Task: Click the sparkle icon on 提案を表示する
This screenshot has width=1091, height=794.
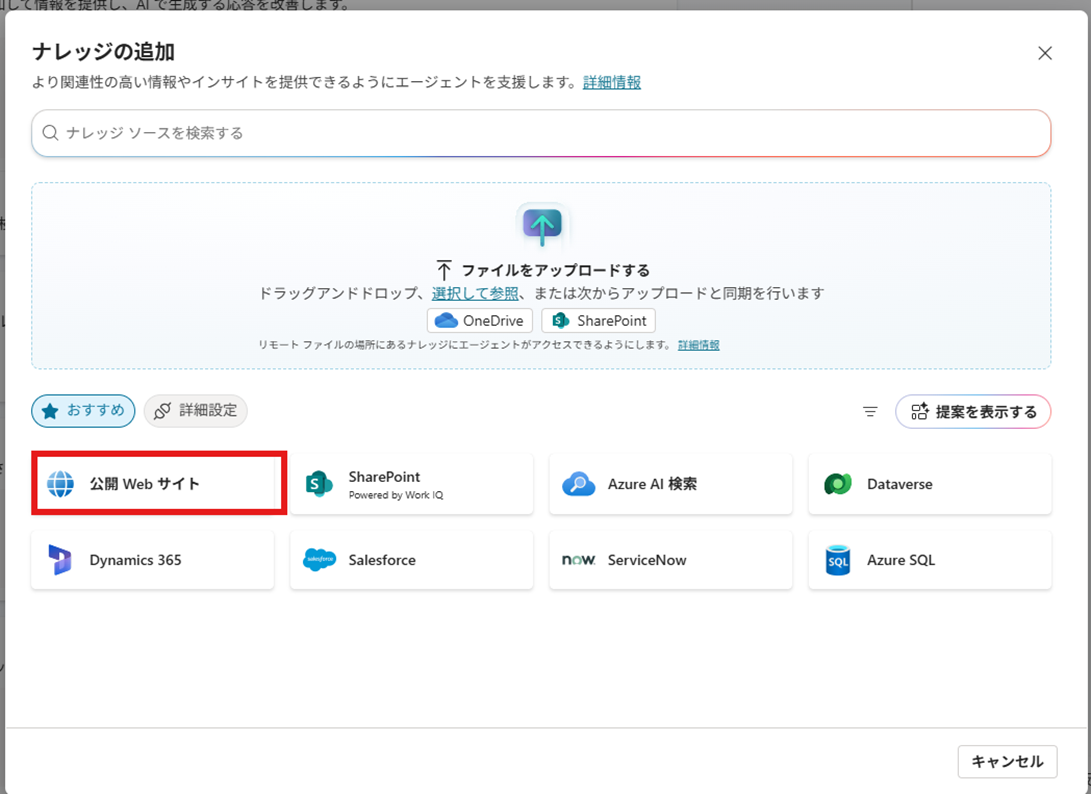Action: pyautogui.click(x=920, y=412)
